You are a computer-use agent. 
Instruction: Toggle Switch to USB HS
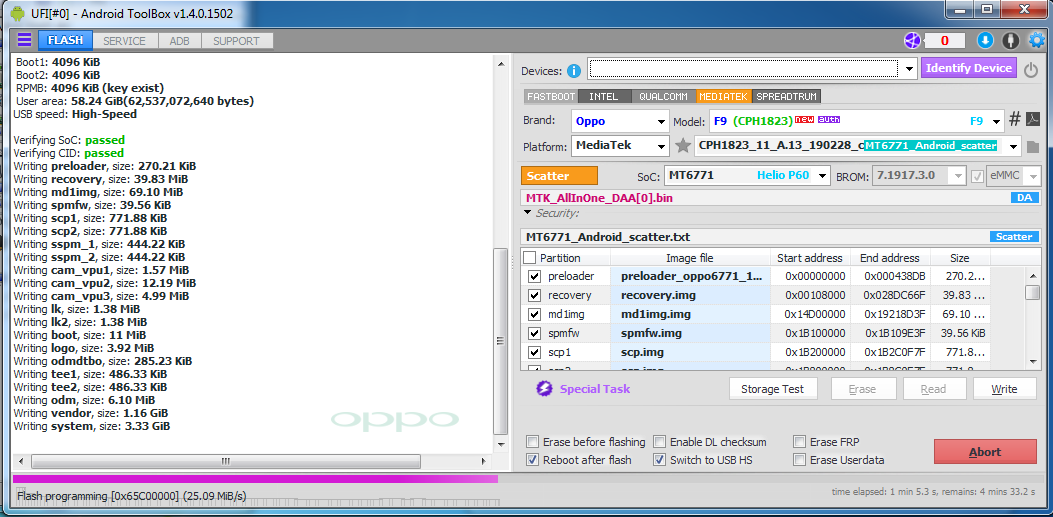pos(660,460)
